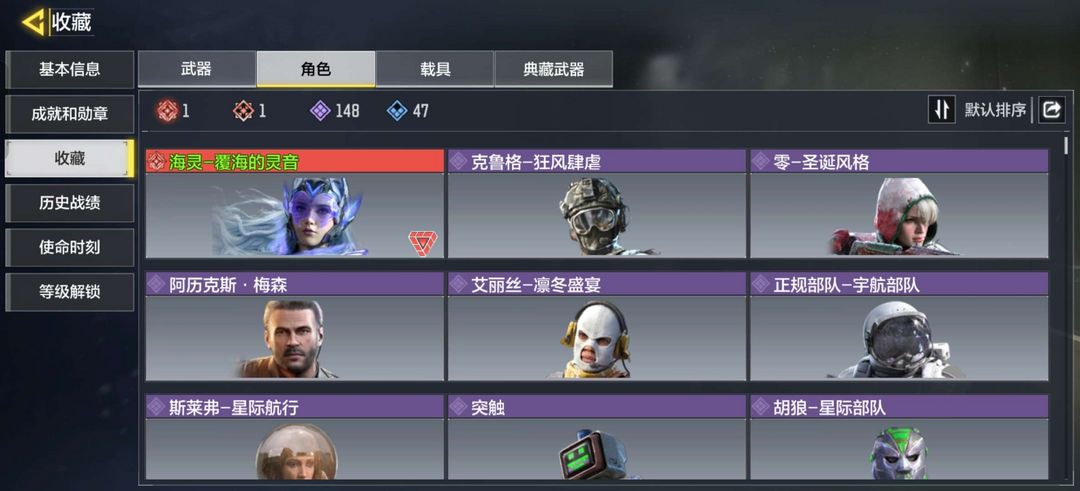Select the red mythic rarity filter icon
The width and height of the screenshot is (1080, 491).
(x=167, y=111)
